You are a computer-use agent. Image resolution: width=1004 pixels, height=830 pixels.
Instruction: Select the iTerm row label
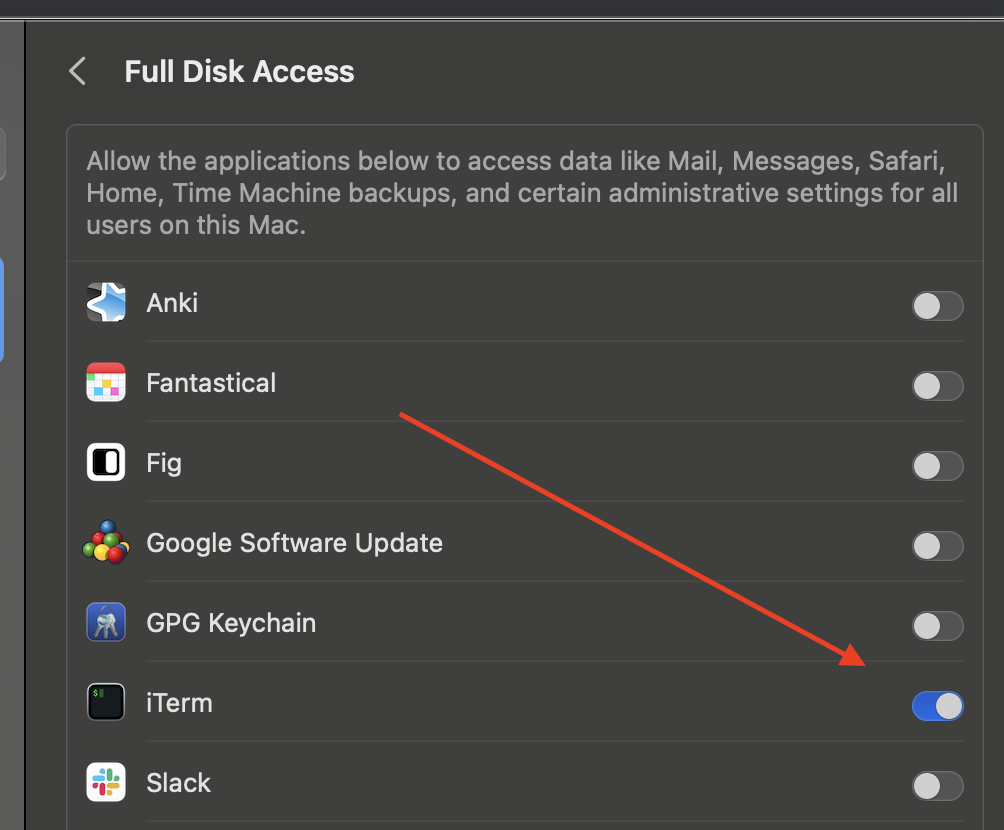pos(179,703)
